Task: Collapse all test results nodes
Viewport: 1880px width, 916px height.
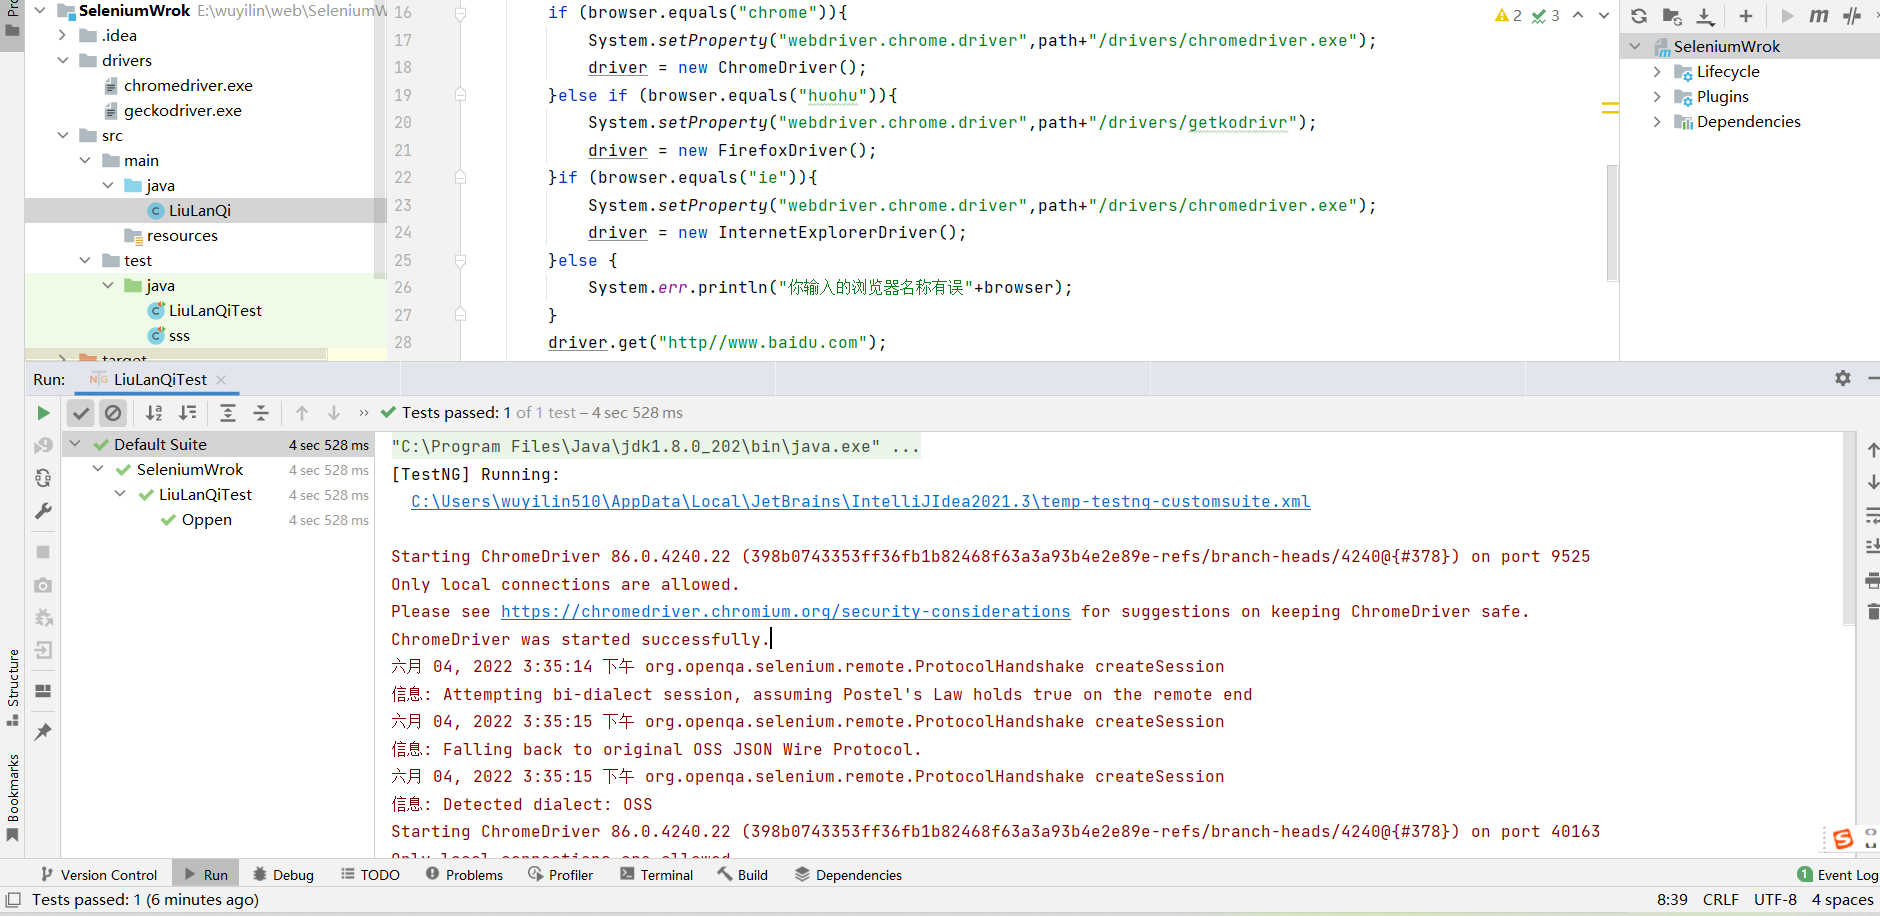Action: (261, 413)
